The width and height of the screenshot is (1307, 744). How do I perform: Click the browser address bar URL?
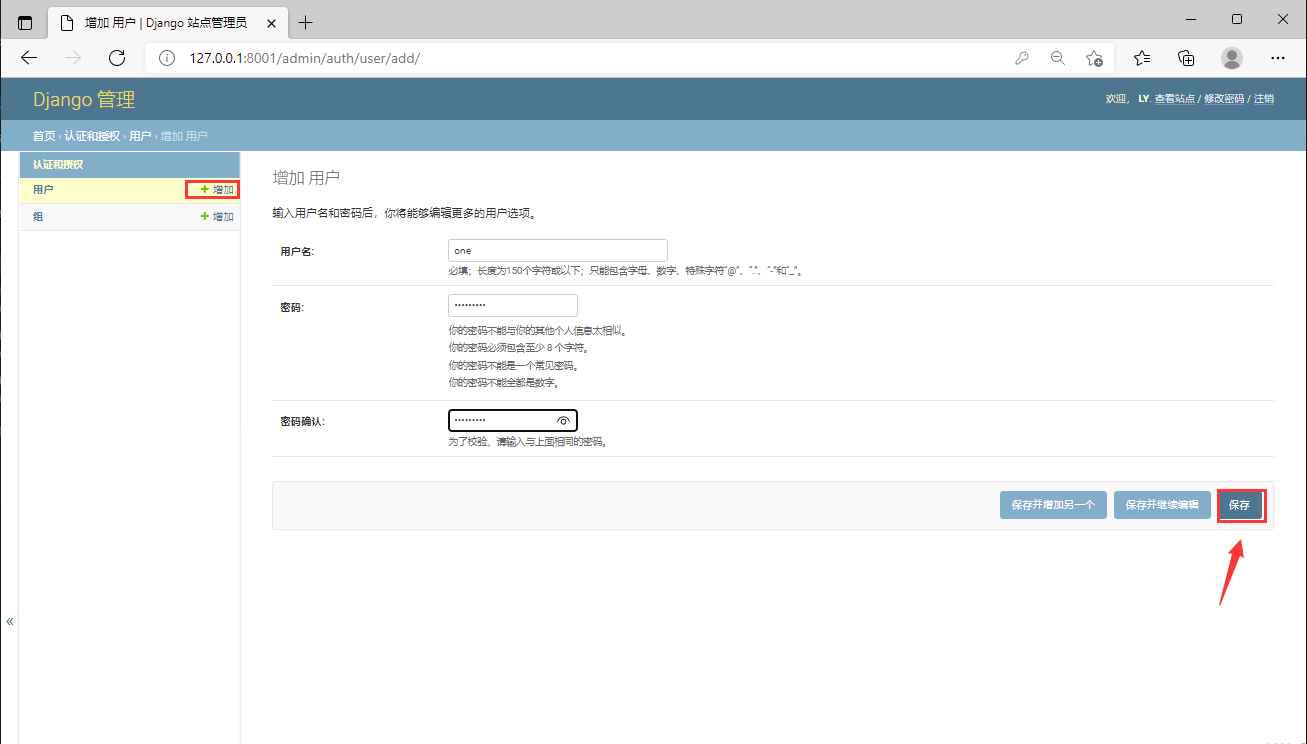[304, 58]
